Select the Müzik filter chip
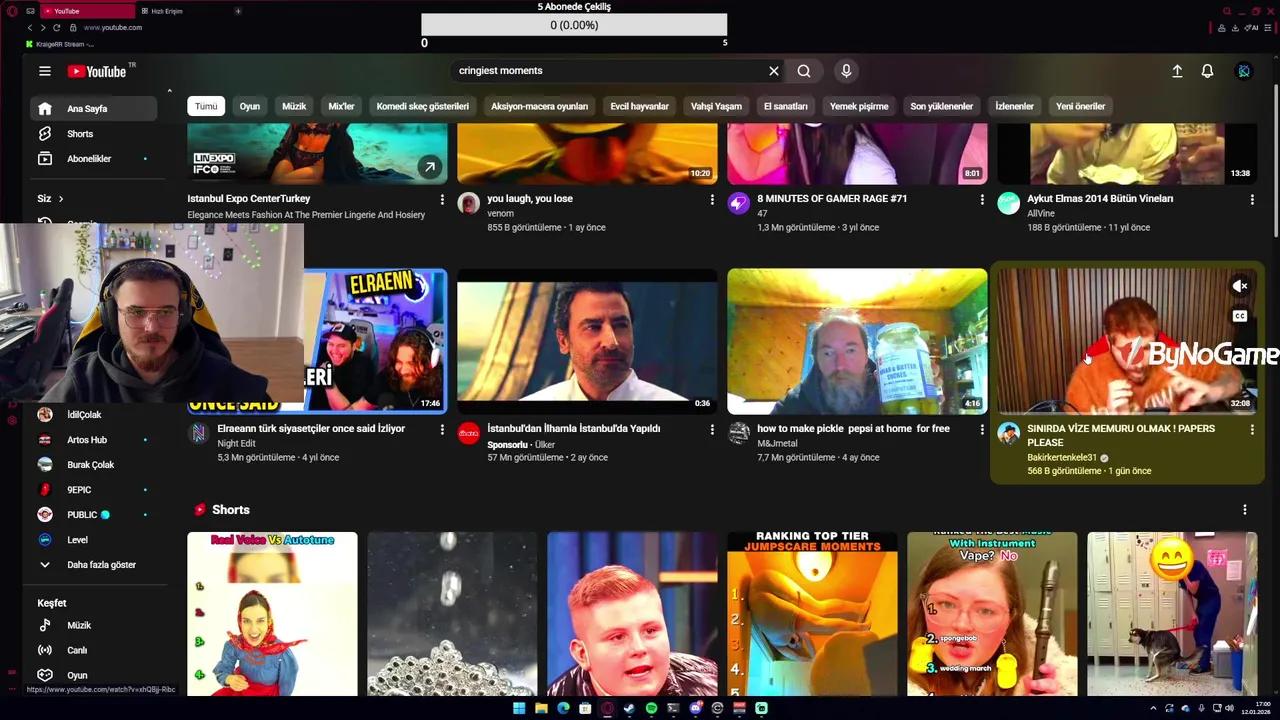Viewport: 1280px width, 720px height. [x=294, y=106]
